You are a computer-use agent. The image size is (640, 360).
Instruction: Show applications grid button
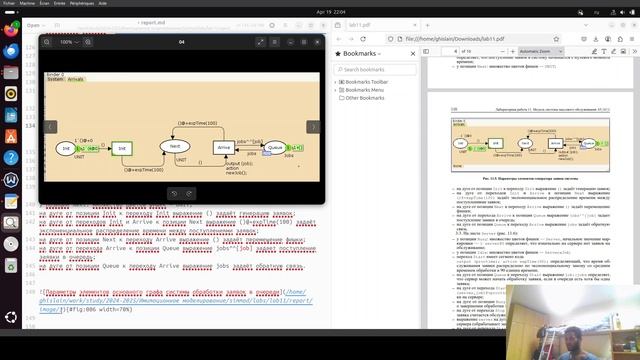[11, 317]
